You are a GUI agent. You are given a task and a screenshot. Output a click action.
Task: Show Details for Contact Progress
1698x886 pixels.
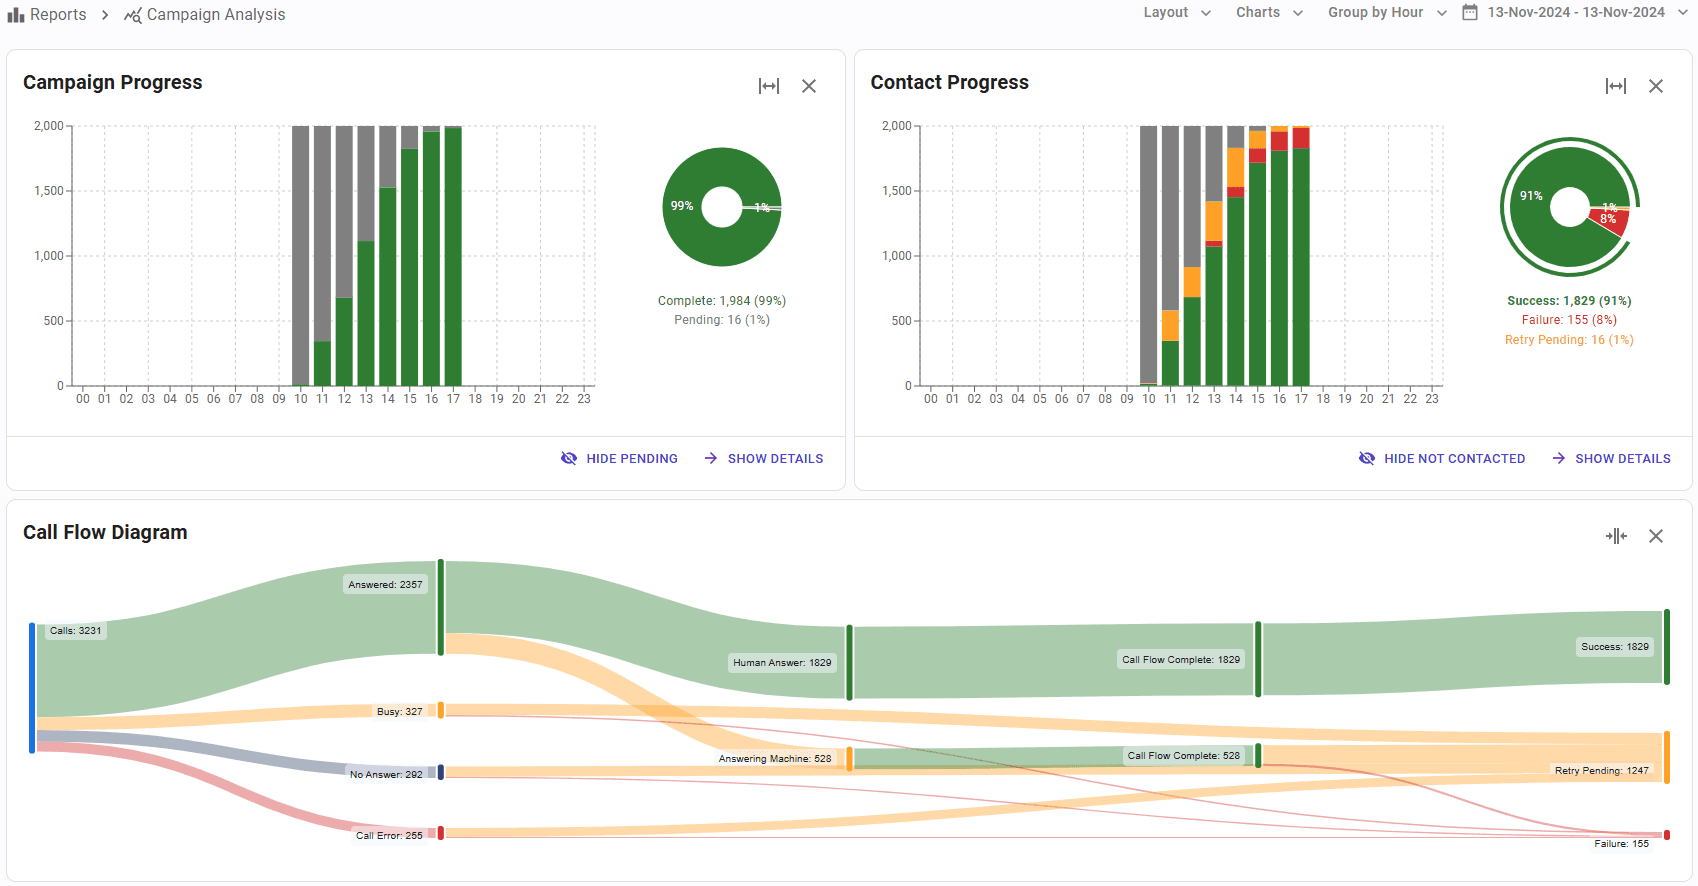(1611, 458)
